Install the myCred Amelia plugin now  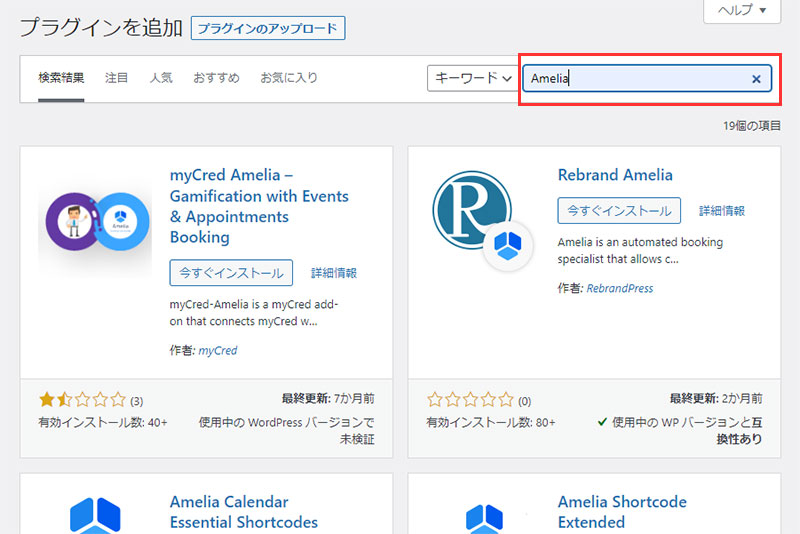[231, 273]
